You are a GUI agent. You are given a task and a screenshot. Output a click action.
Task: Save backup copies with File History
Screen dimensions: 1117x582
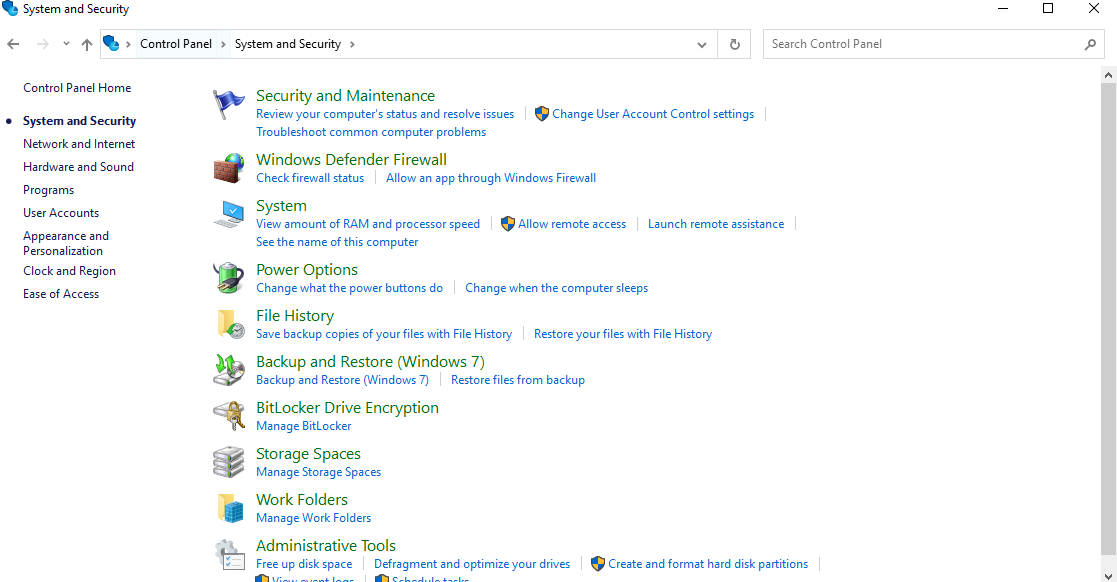[384, 334]
